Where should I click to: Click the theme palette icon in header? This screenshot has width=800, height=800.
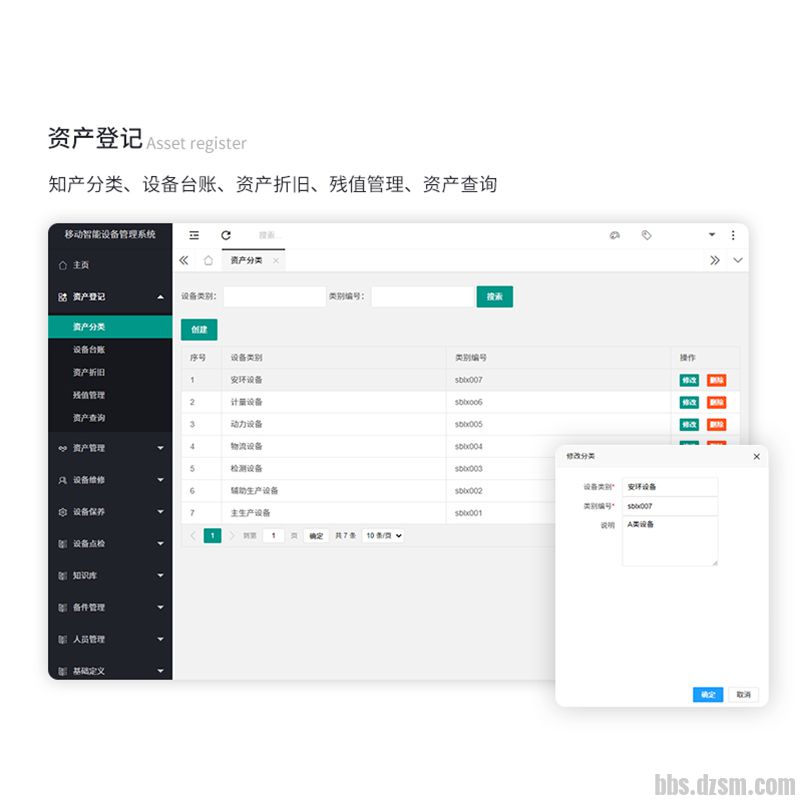point(615,235)
